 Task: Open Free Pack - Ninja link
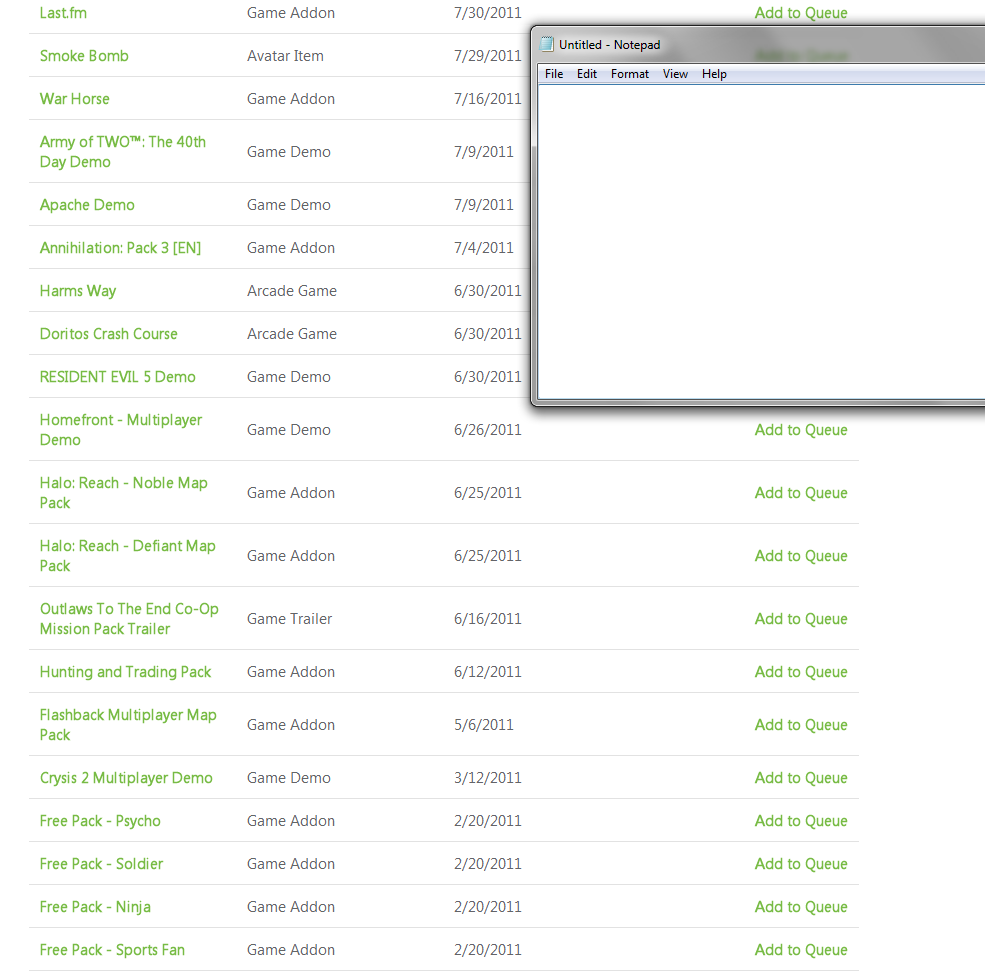point(95,907)
